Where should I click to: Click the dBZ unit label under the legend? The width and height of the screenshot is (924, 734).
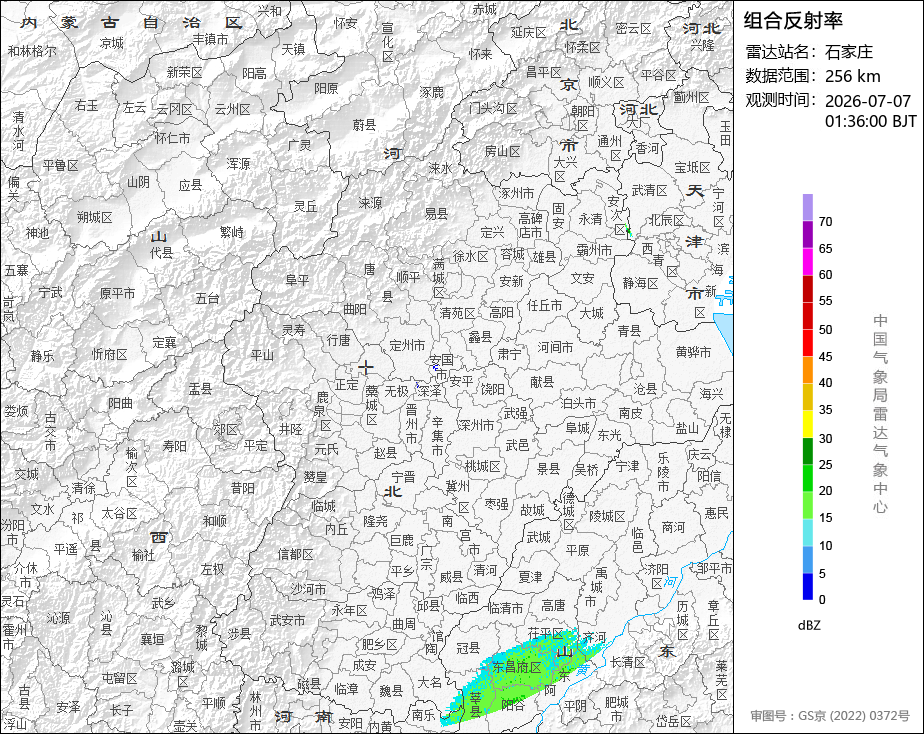coord(809,625)
